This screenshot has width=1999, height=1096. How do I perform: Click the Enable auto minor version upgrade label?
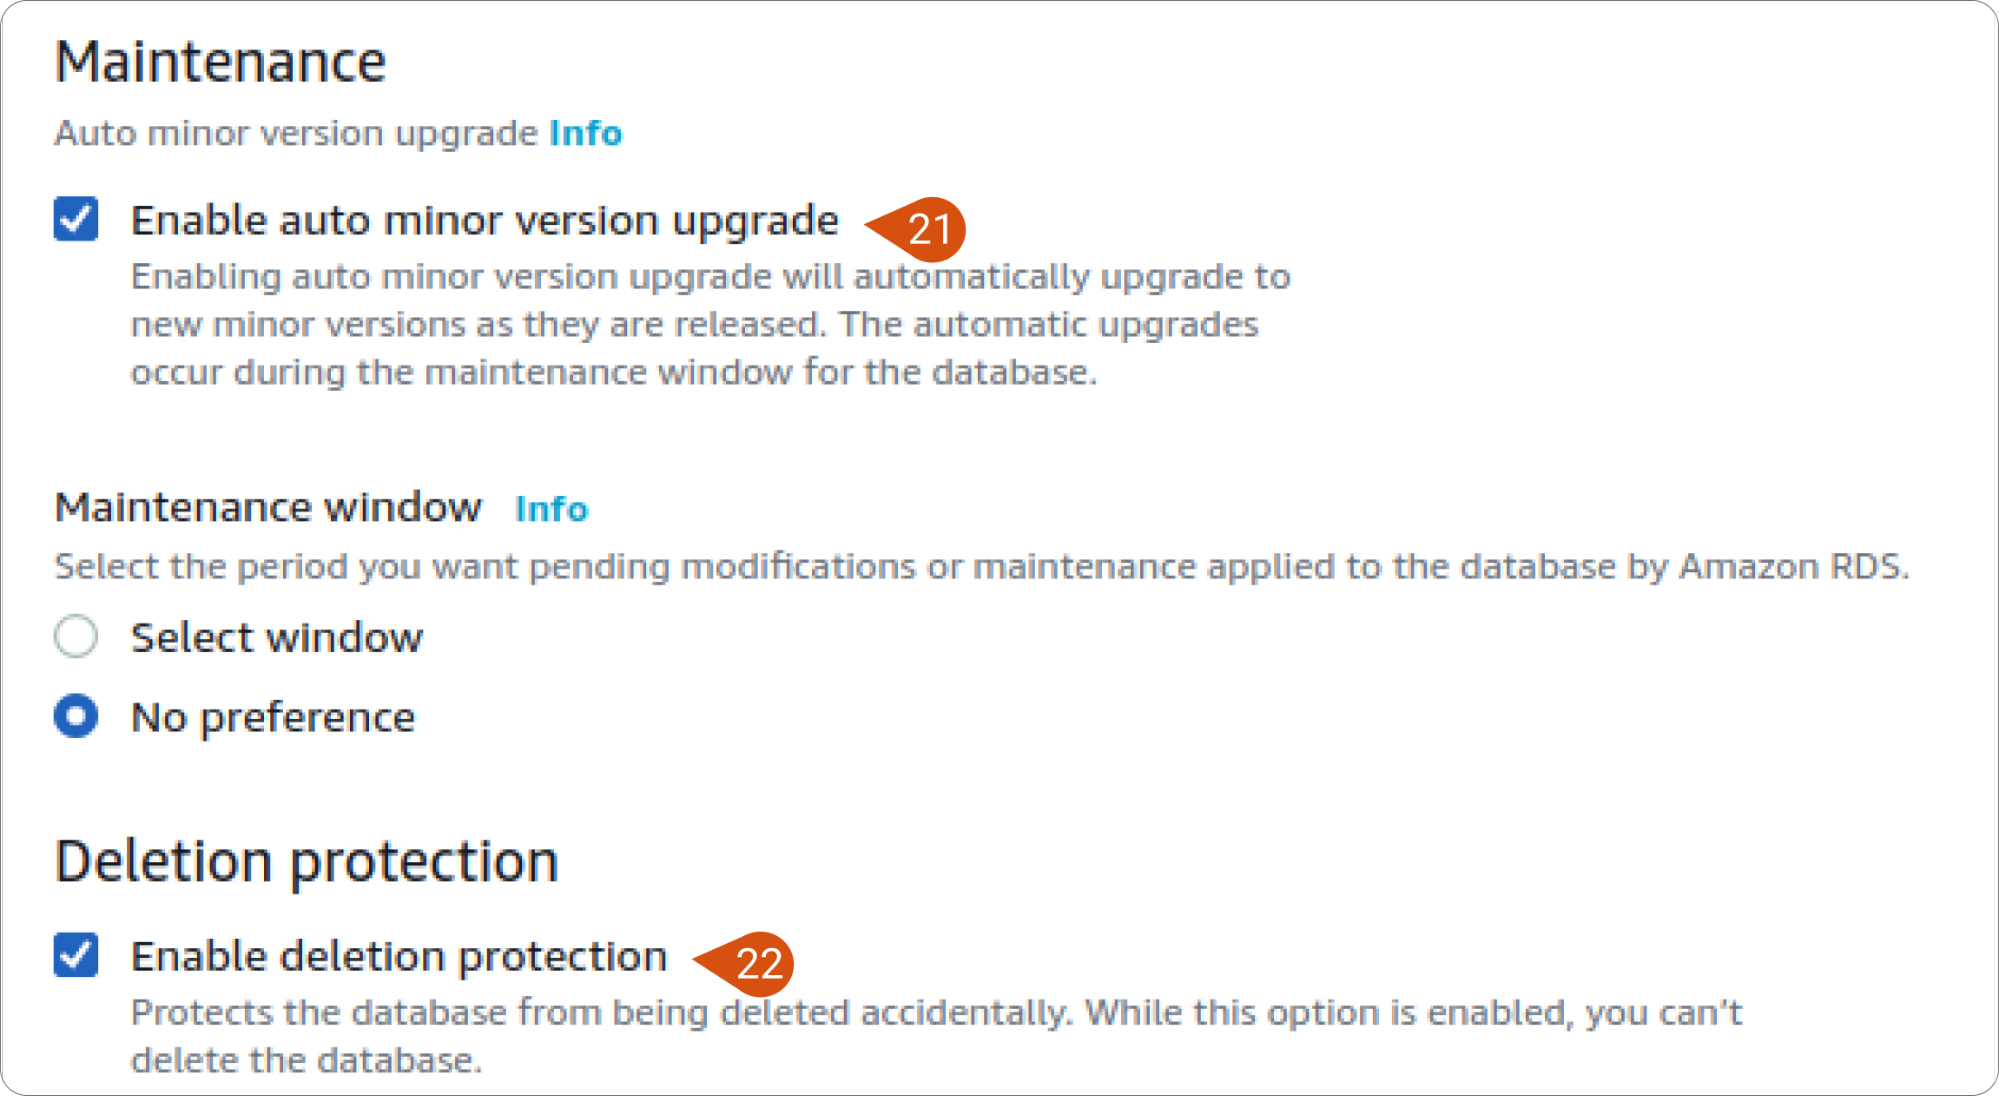coord(484,221)
